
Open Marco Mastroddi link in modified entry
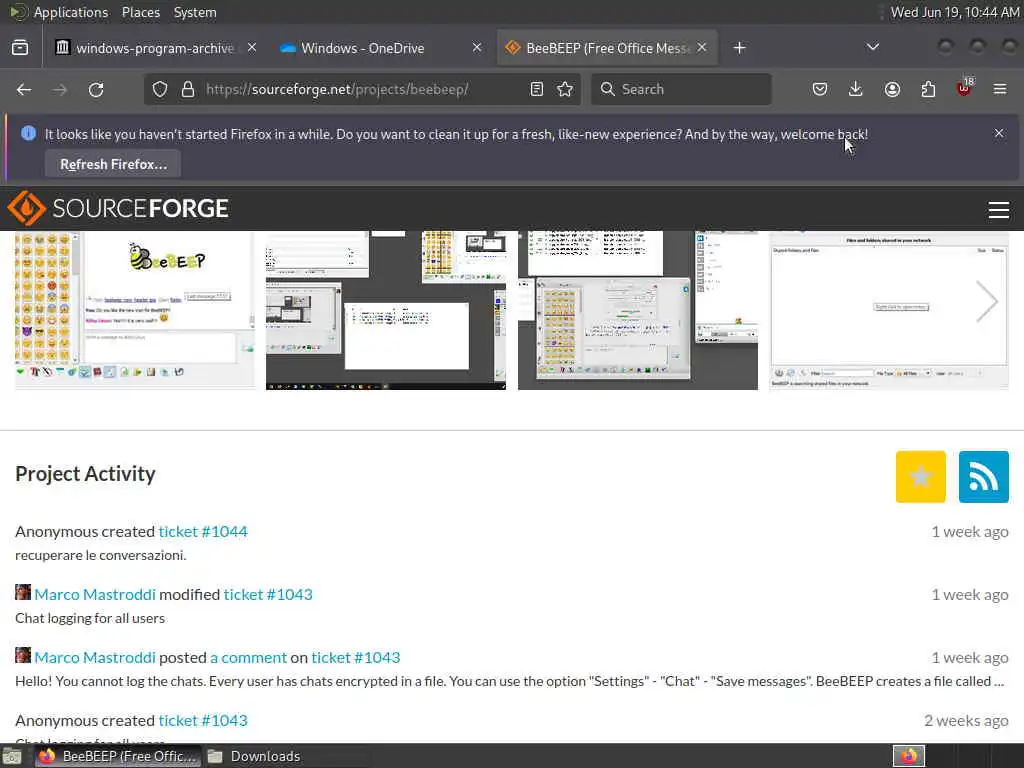pyautogui.click(x=95, y=594)
